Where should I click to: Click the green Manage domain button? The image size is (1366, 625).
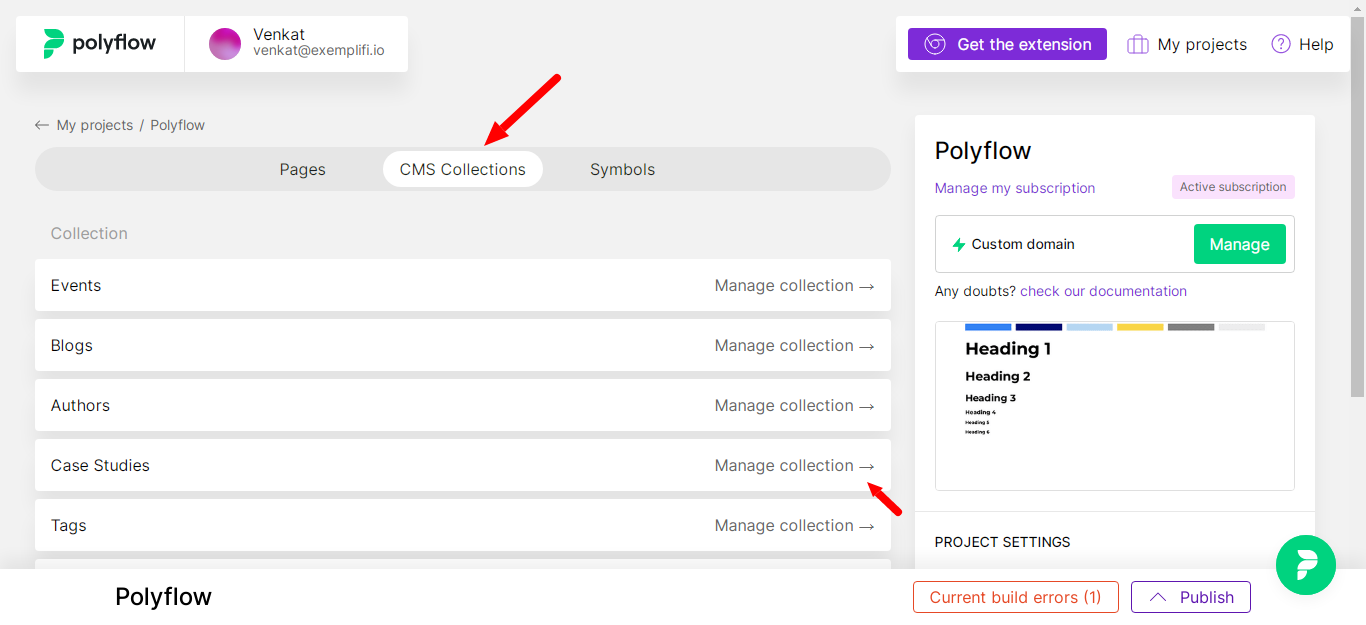point(1240,244)
